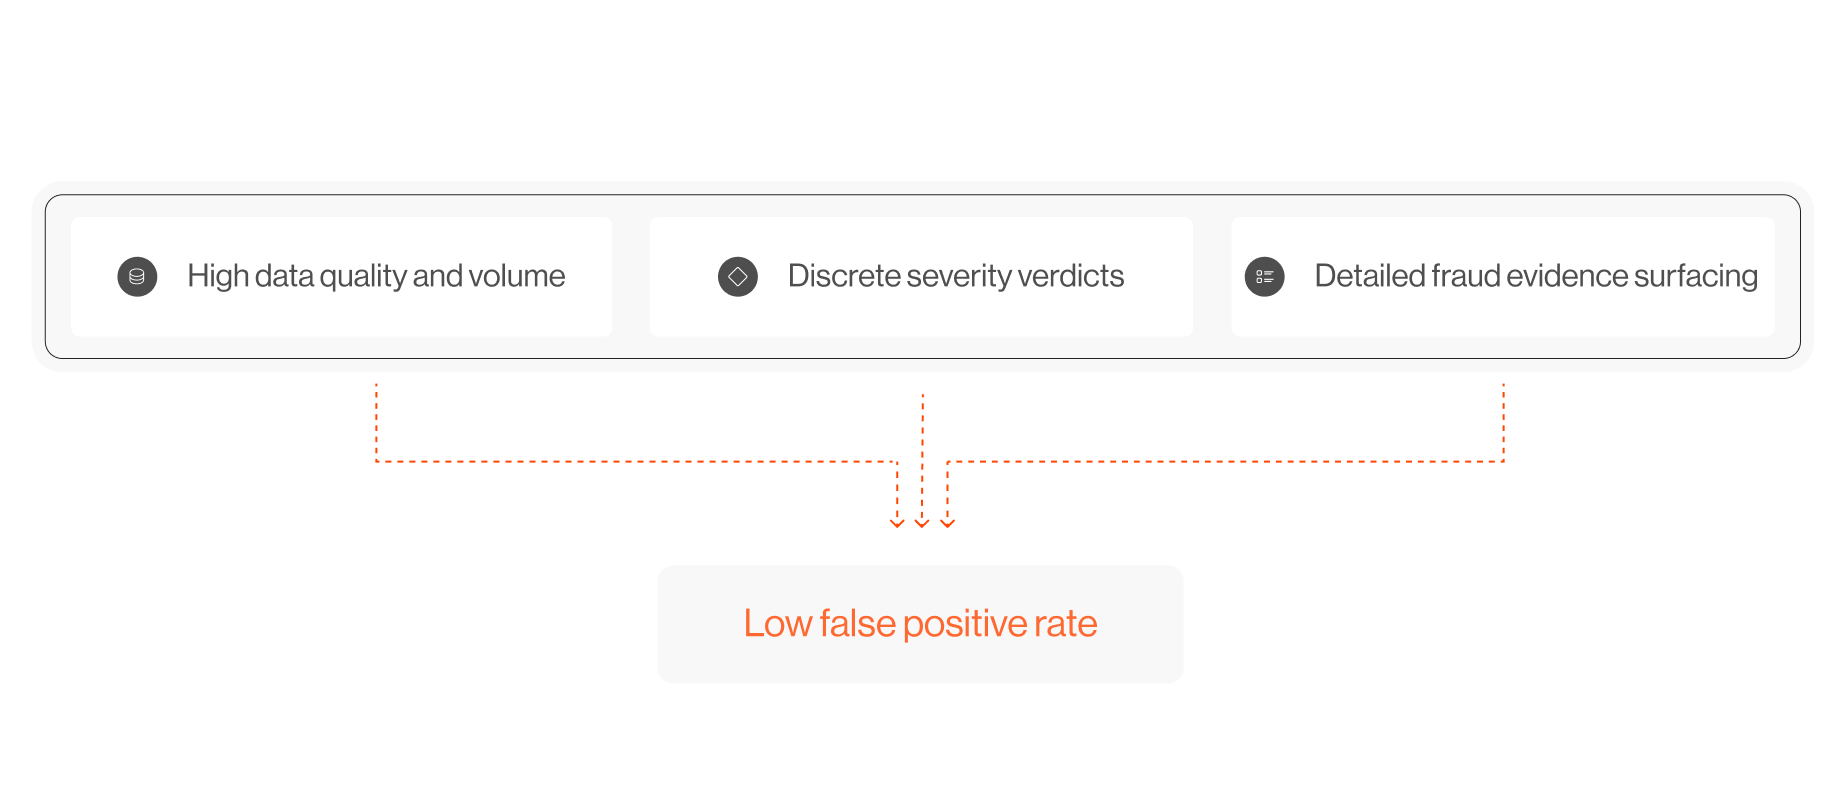Click the right orange arrowhead
Viewport: 1846px width, 802px height.
[x=948, y=522]
